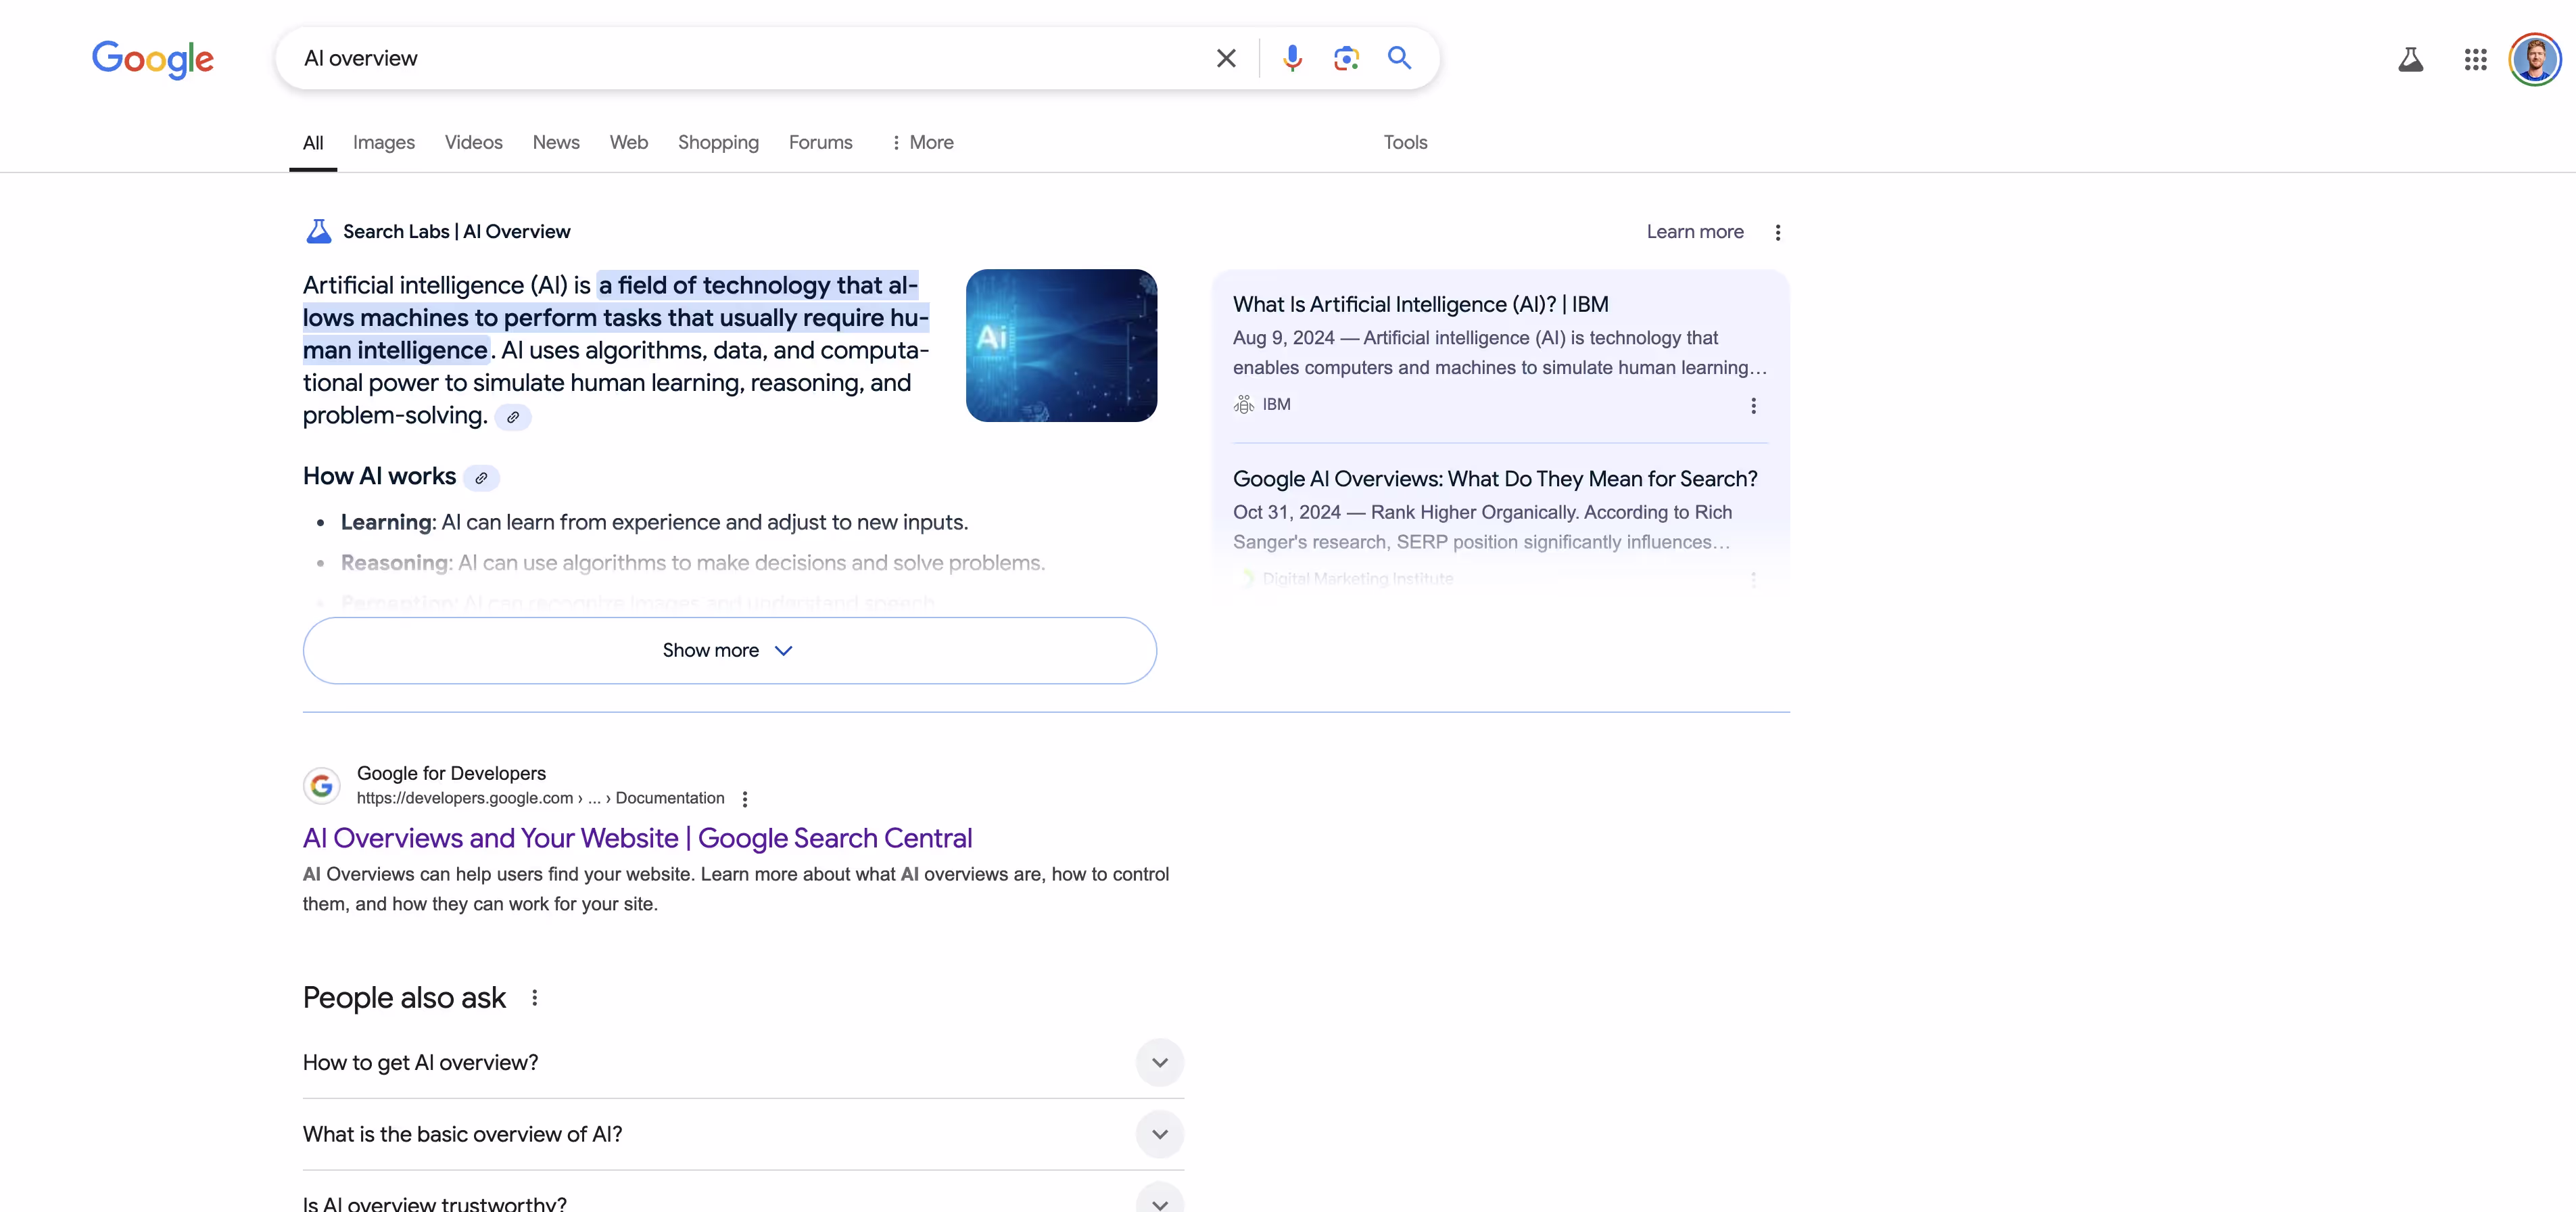Expand What is the basic overview of AI
The width and height of the screenshot is (2576, 1212).
(x=1159, y=1134)
